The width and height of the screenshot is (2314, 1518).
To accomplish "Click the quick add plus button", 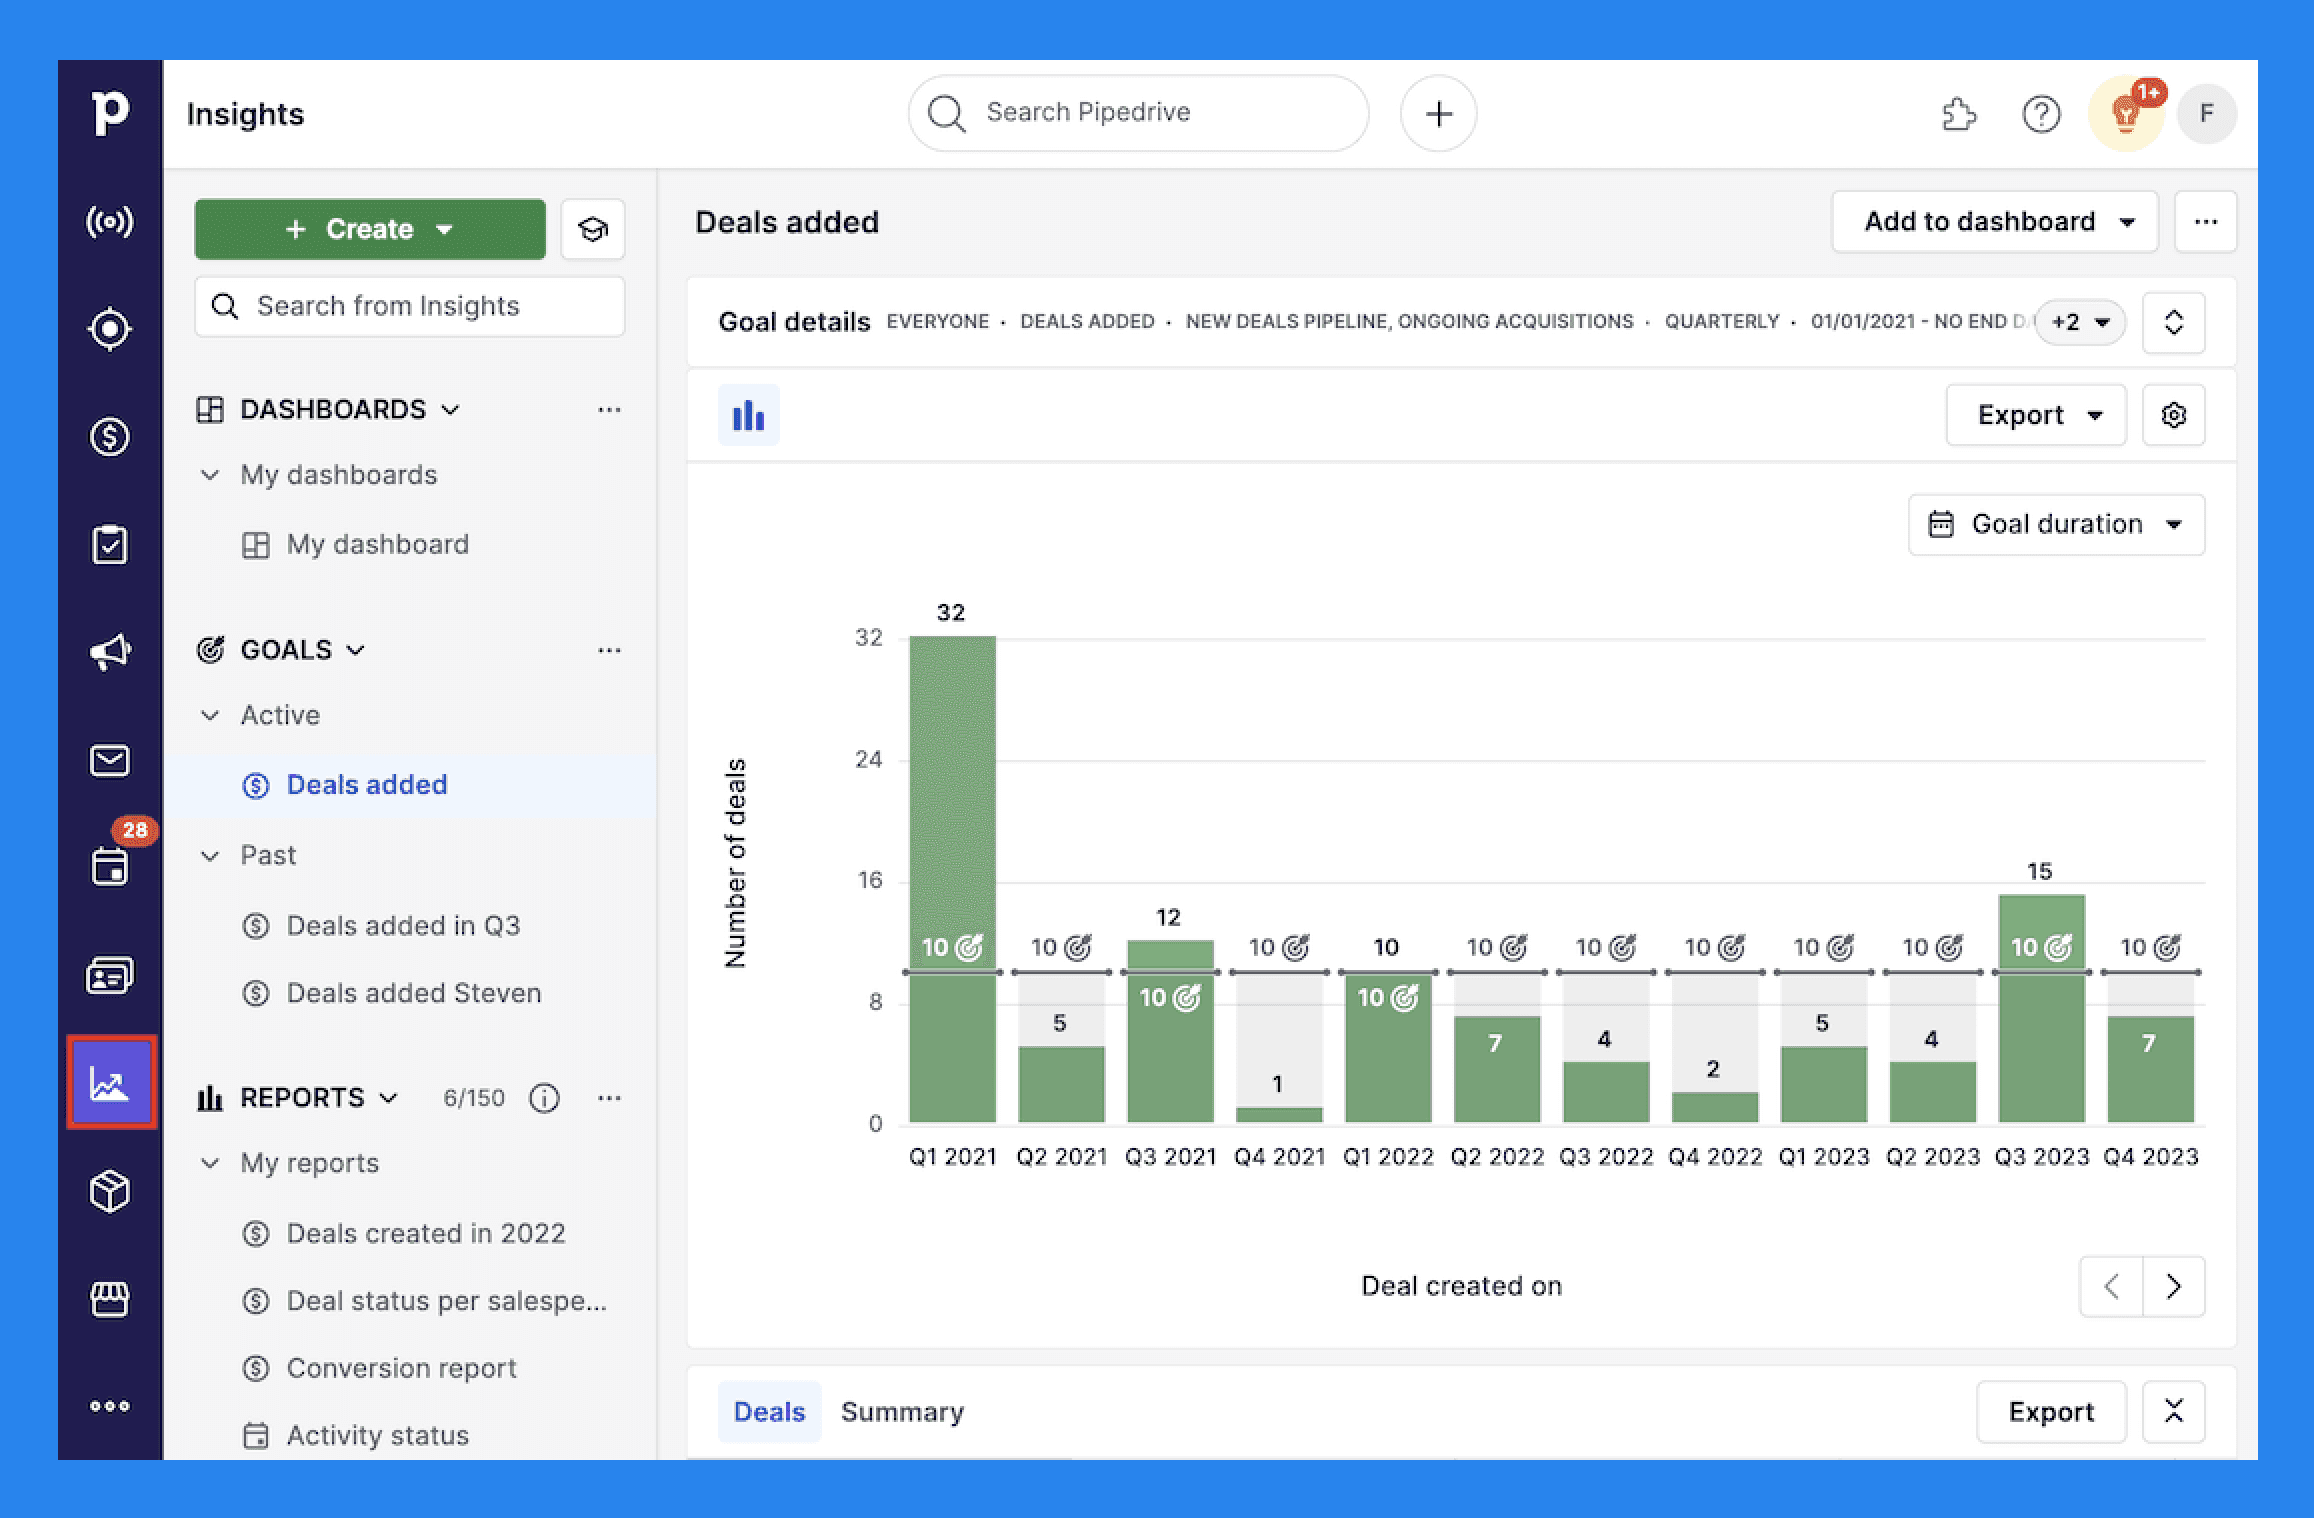I will click(x=1438, y=113).
